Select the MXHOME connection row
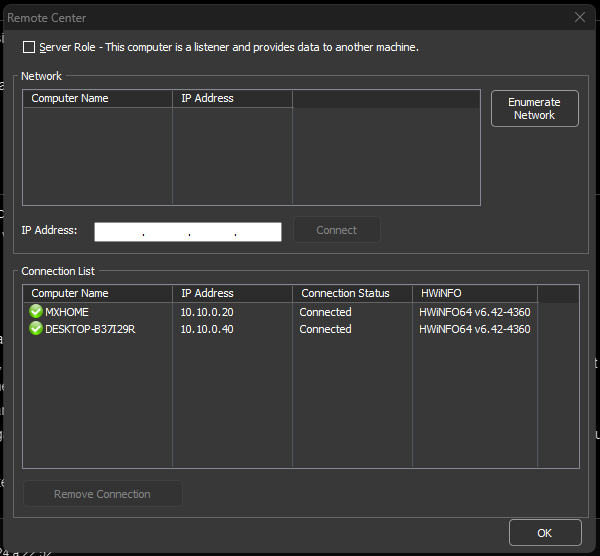This screenshot has width=600, height=556. pos(67,312)
